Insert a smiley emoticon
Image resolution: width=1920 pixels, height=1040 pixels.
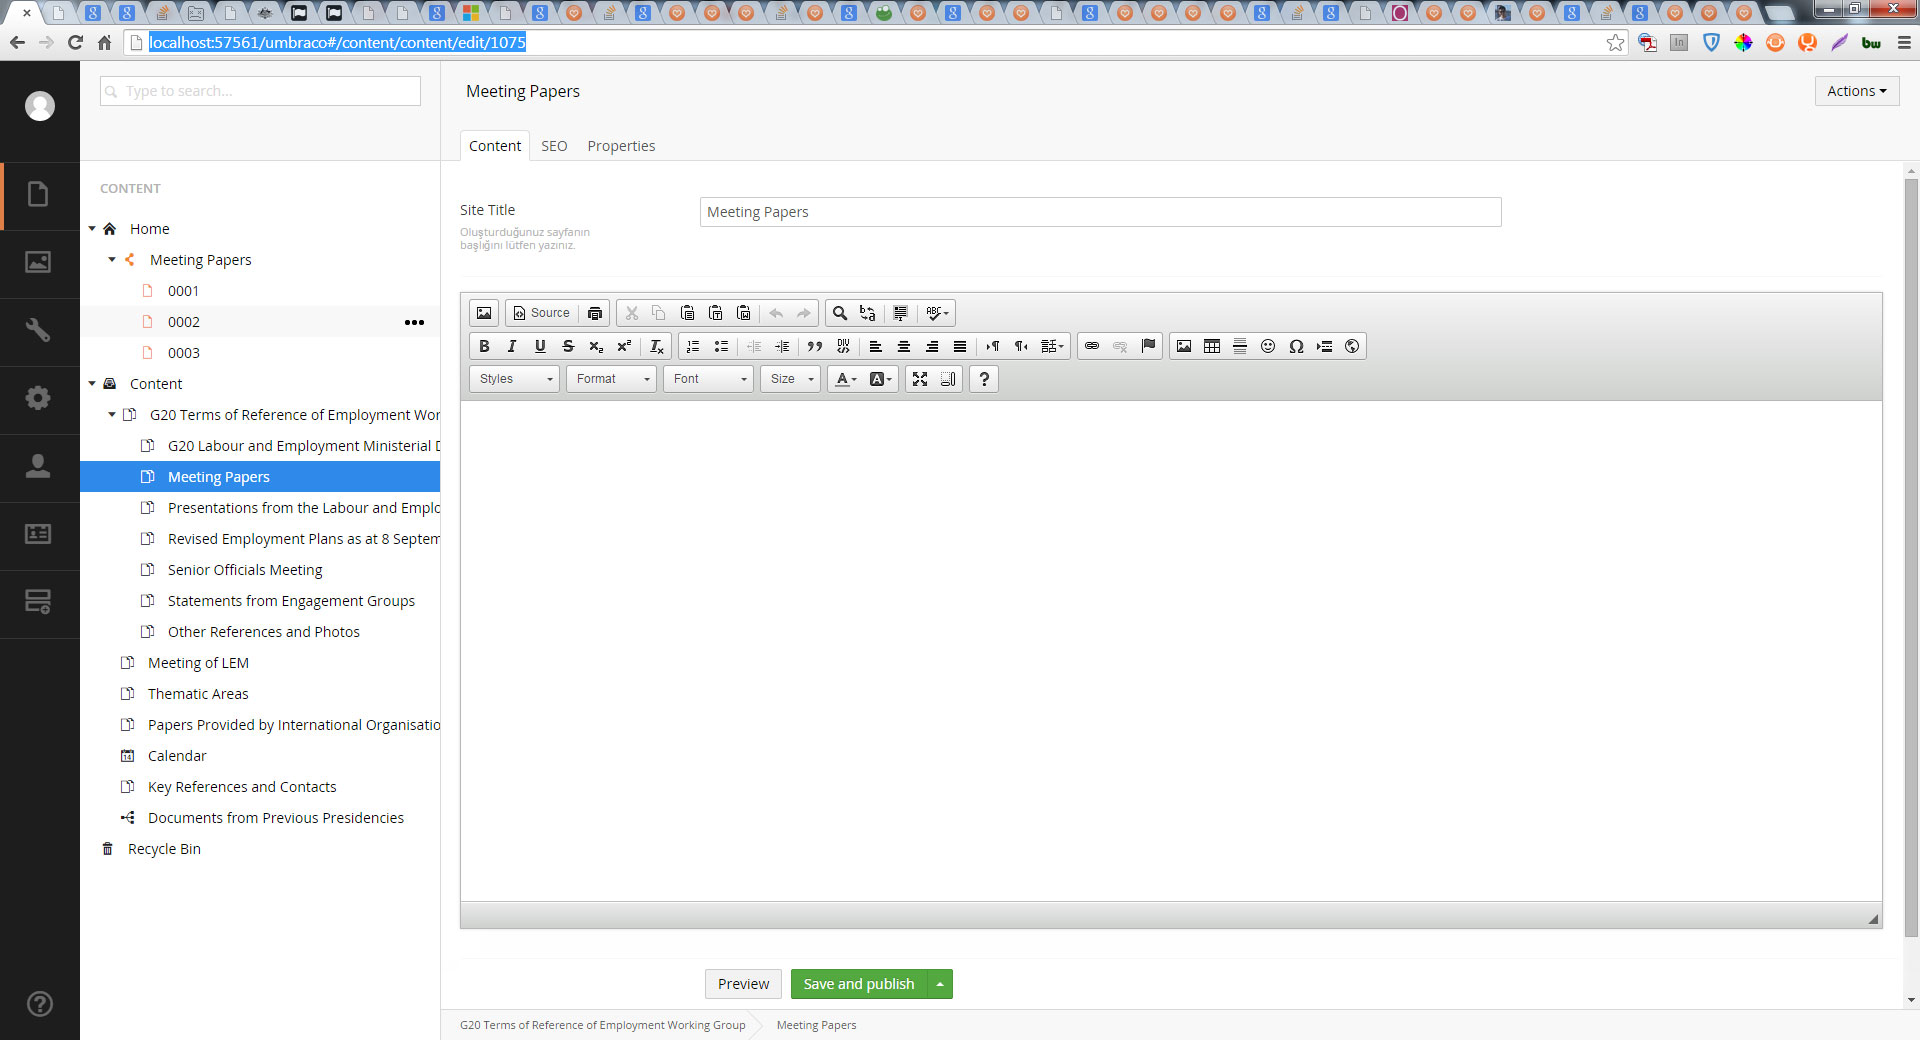click(1268, 346)
